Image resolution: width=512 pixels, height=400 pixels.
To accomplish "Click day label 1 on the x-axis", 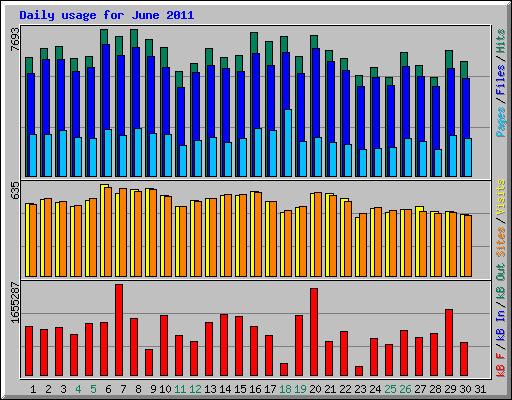I will [33, 389].
